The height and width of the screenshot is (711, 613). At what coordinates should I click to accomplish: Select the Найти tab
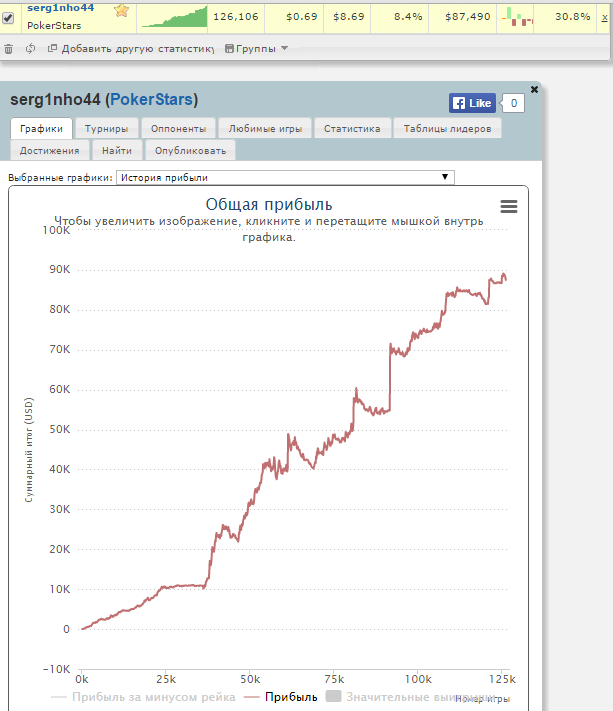pos(117,151)
